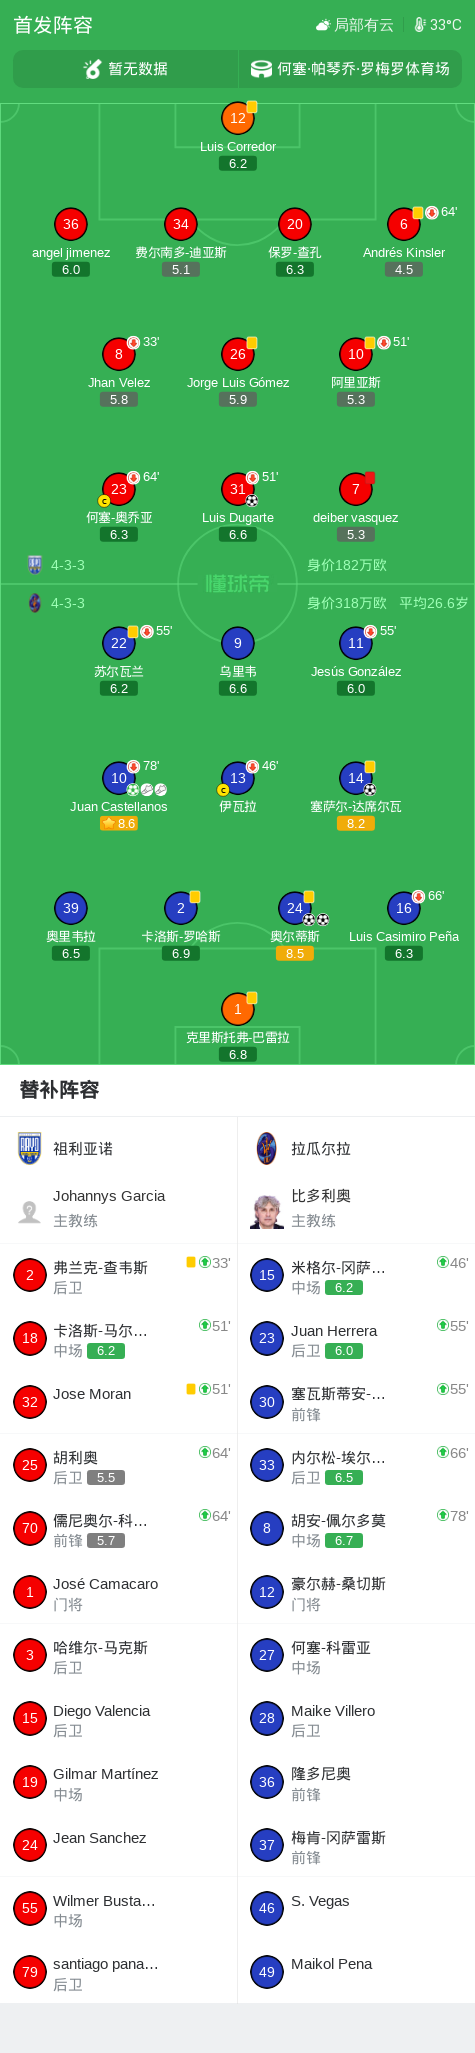Open the 局部有云 weather indicator
The height and width of the screenshot is (2053, 475).
354,25
